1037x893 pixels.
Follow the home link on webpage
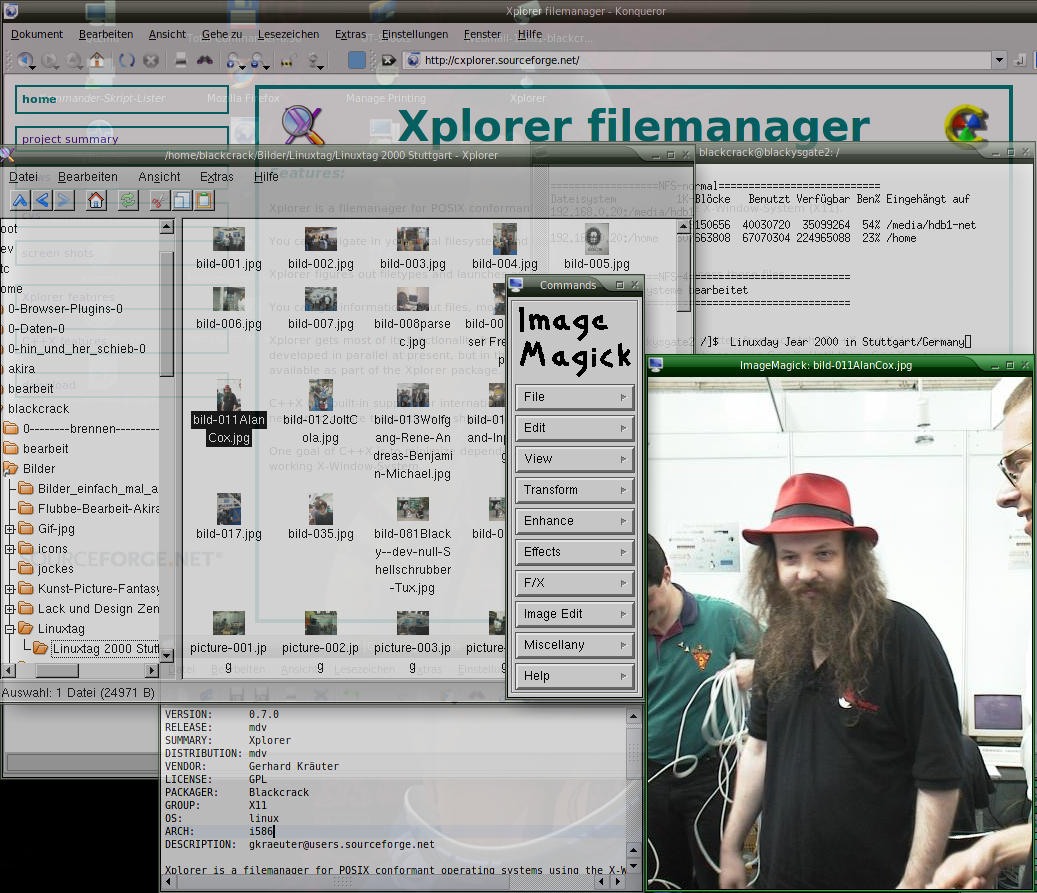point(39,99)
